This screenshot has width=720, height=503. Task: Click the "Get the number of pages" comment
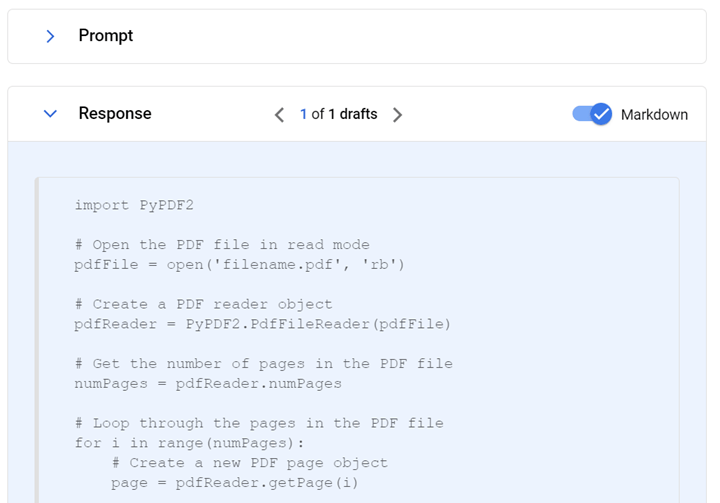(x=263, y=363)
